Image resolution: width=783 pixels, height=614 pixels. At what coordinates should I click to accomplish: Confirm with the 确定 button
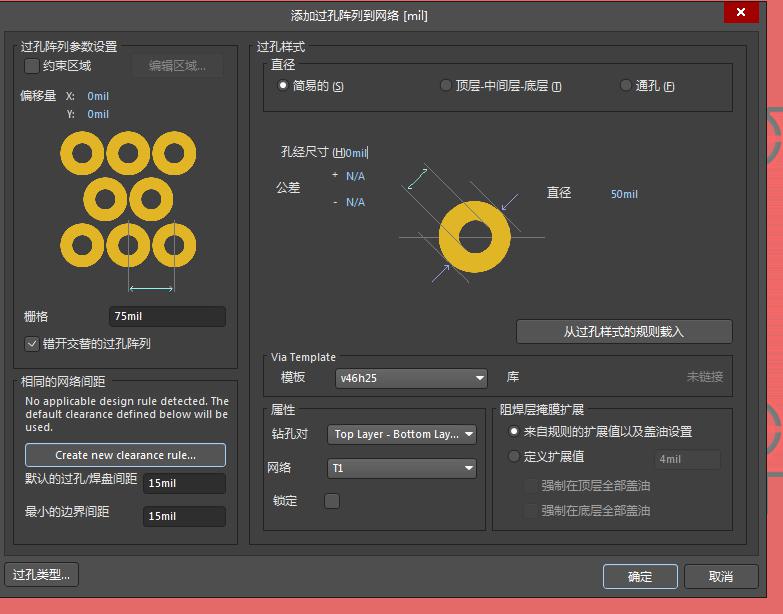640,577
